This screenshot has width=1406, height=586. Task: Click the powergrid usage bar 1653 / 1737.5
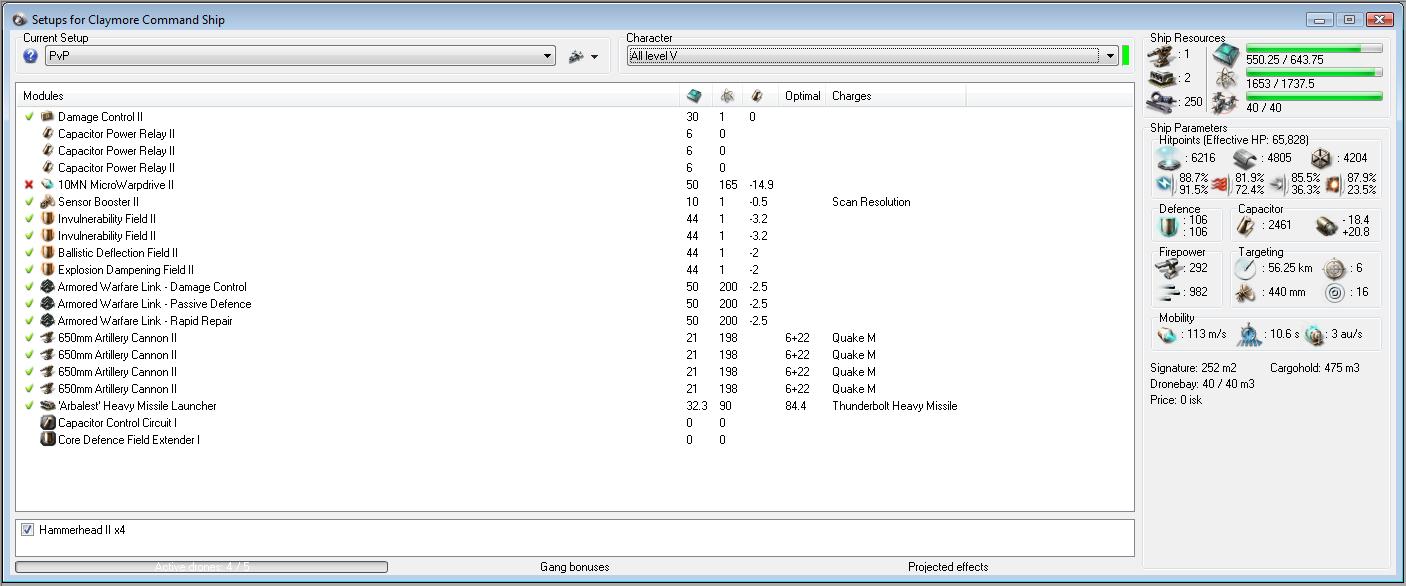coord(1314,73)
